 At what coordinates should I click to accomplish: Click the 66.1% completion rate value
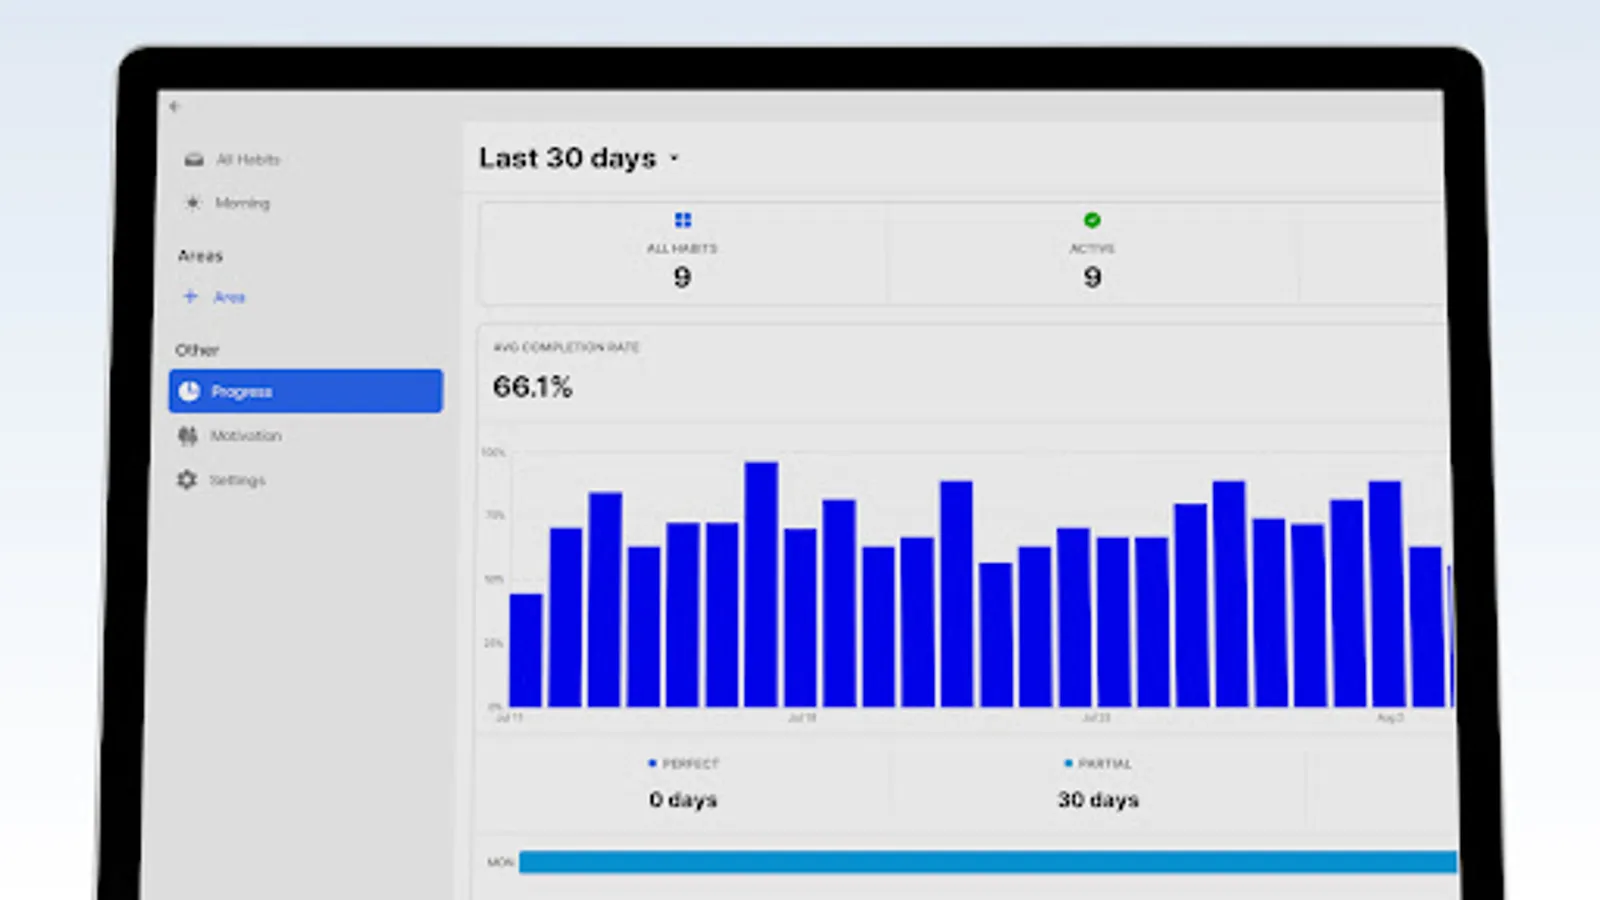(534, 386)
